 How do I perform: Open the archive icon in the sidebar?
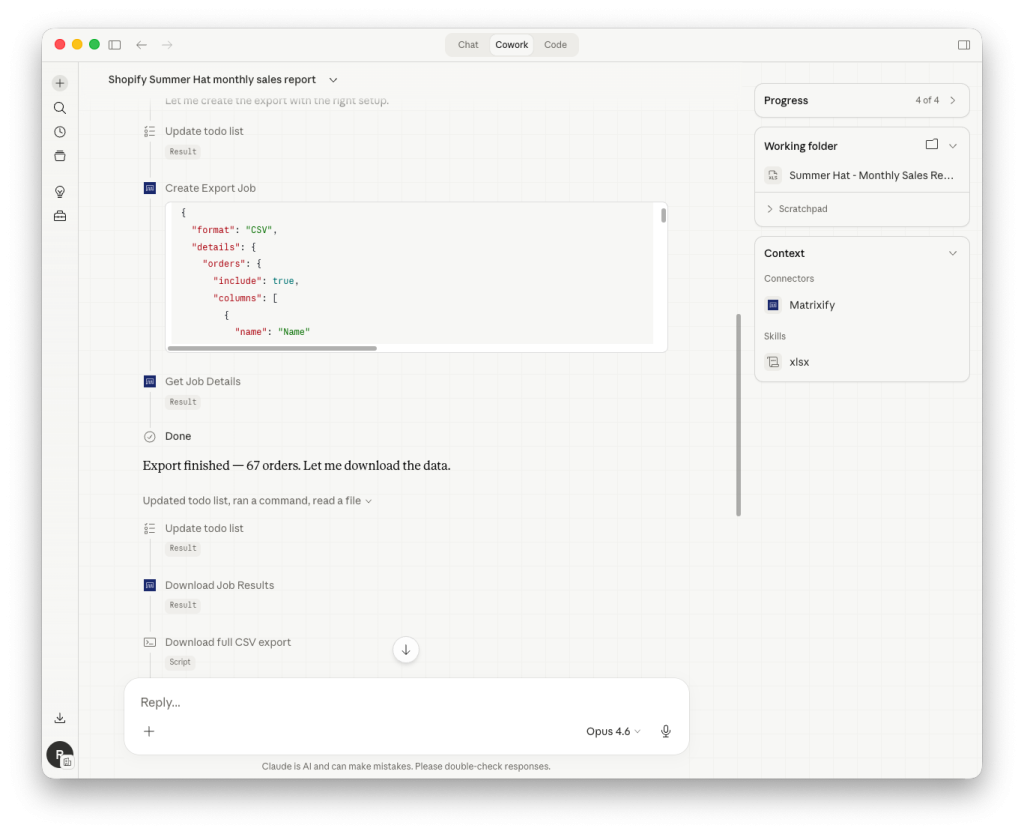pos(59,155)
